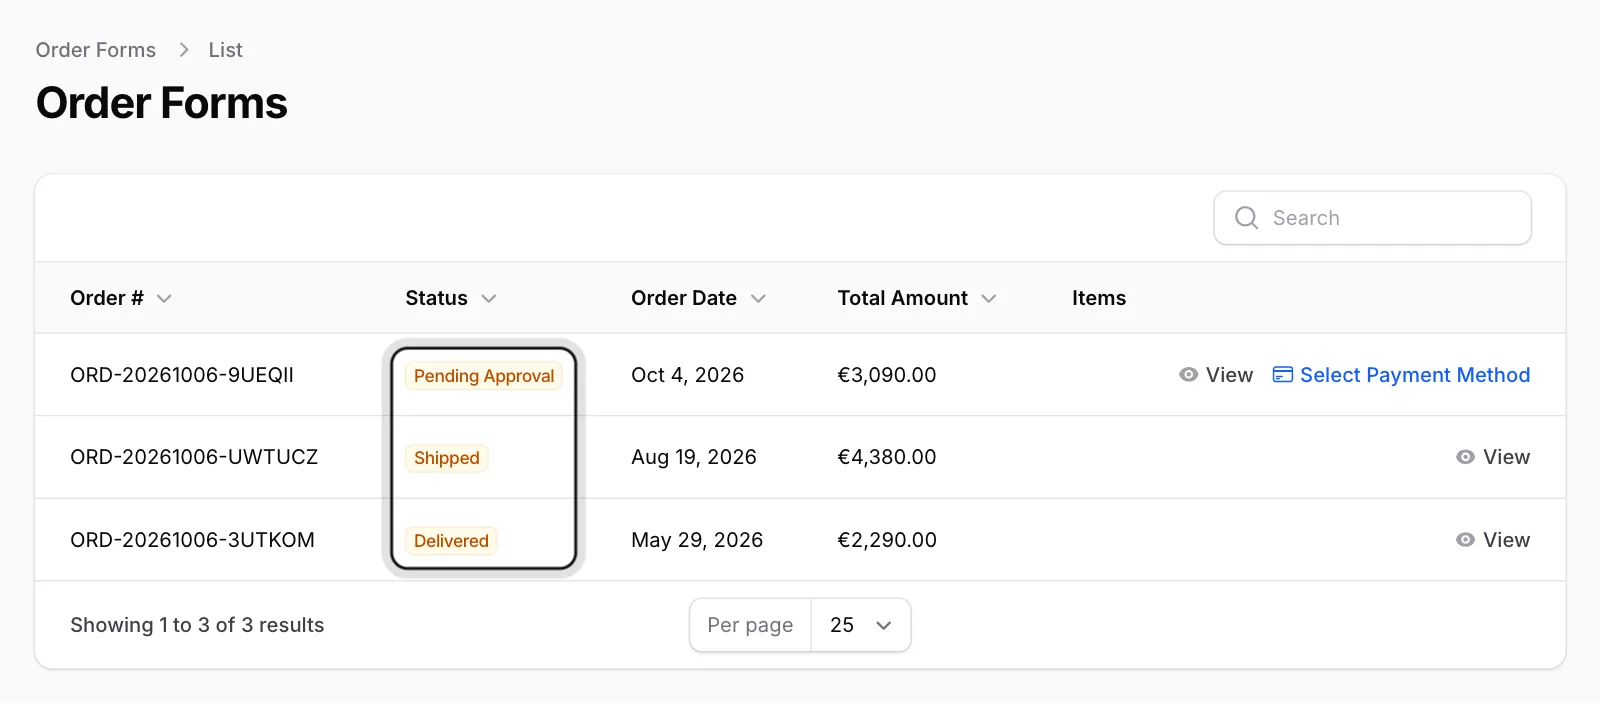Click the Per page label
Viewport: 1600px width, 703px height.
(750, 625)
